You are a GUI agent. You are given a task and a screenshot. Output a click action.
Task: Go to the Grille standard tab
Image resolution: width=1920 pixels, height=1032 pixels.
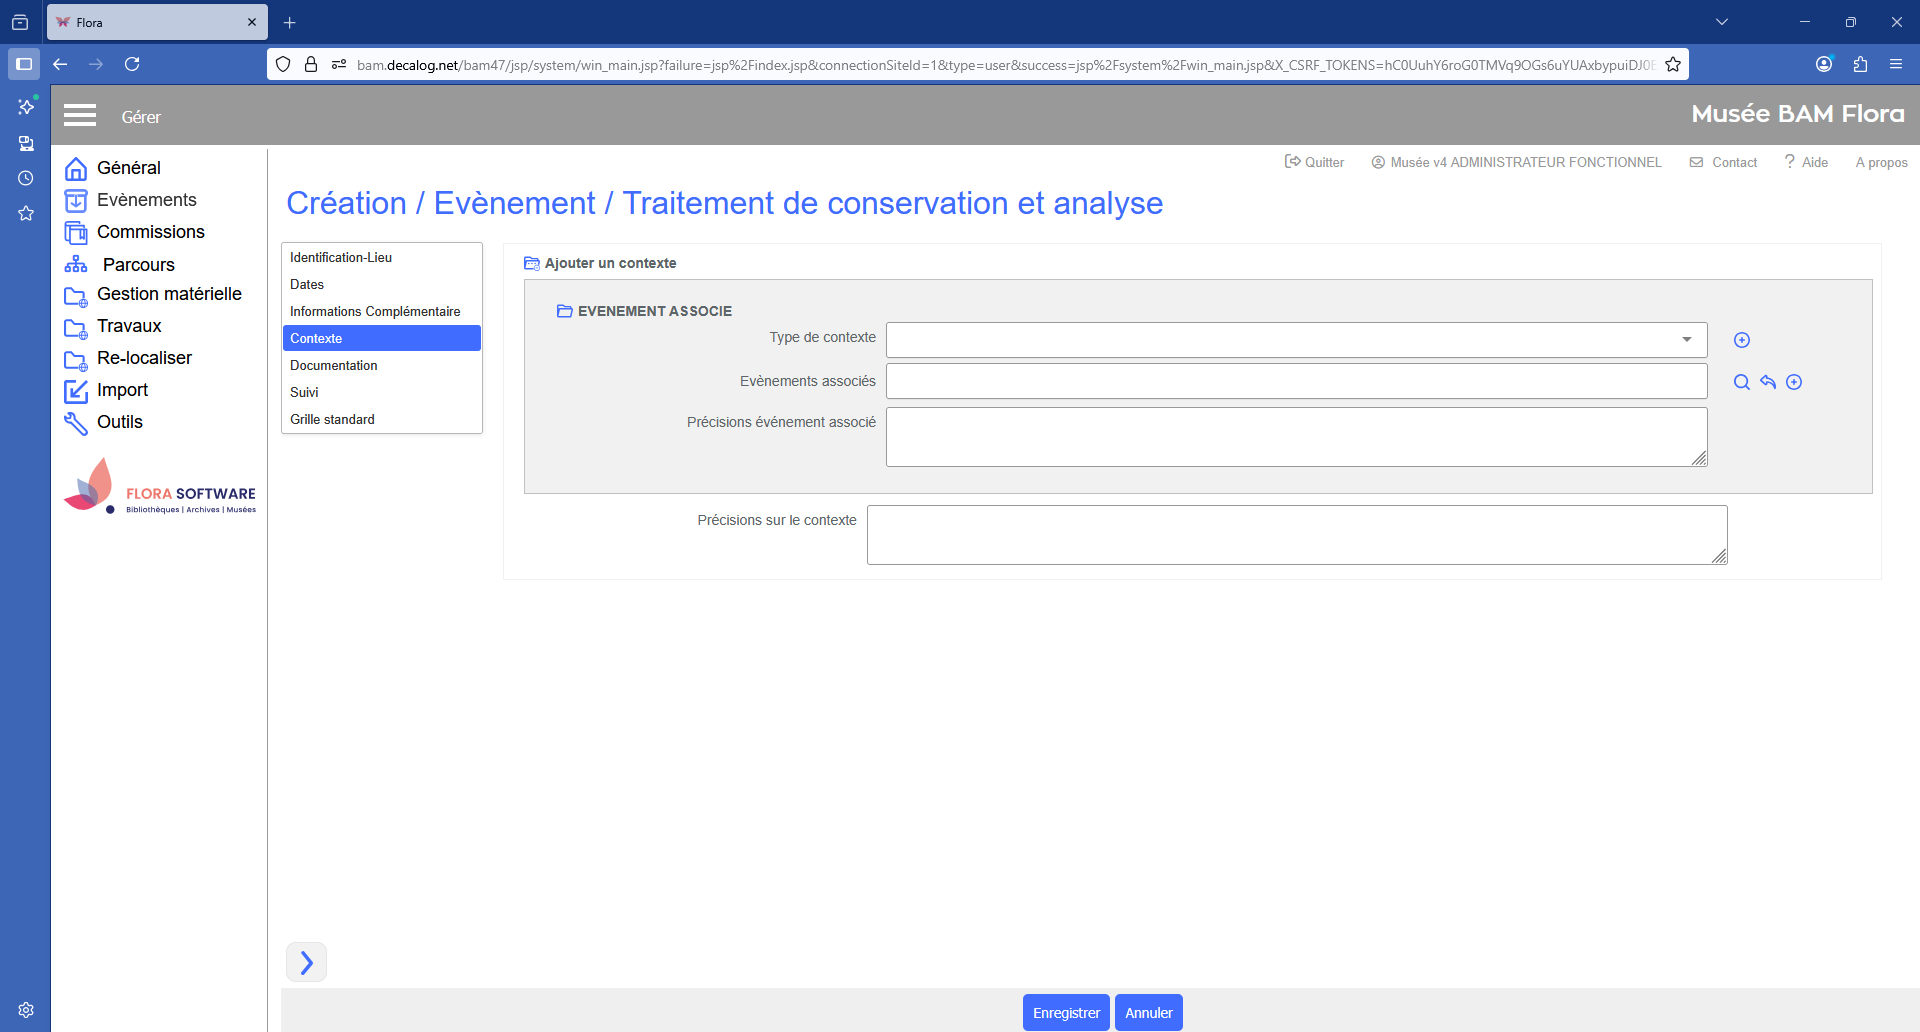(332, 420)
